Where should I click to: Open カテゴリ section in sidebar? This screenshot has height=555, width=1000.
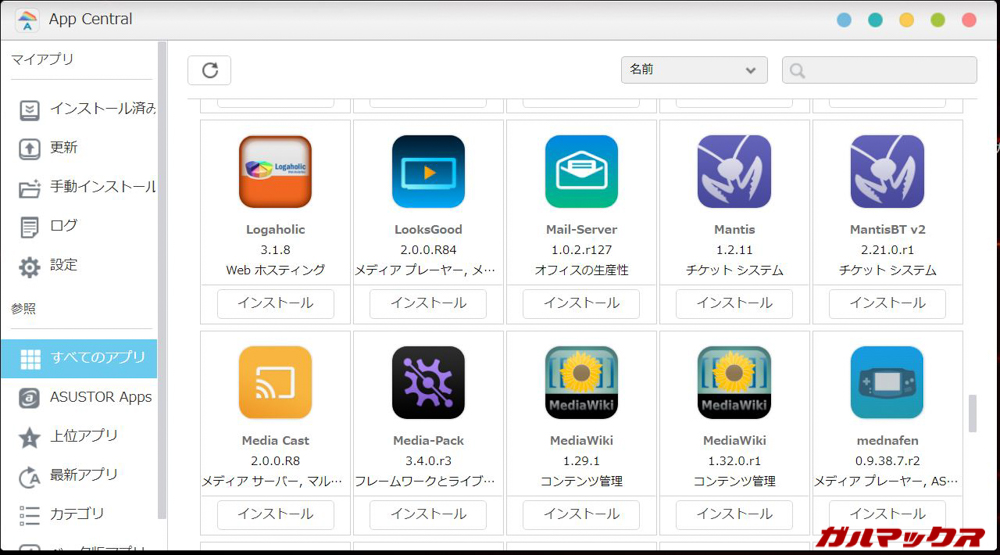click(x=76, y=514)
